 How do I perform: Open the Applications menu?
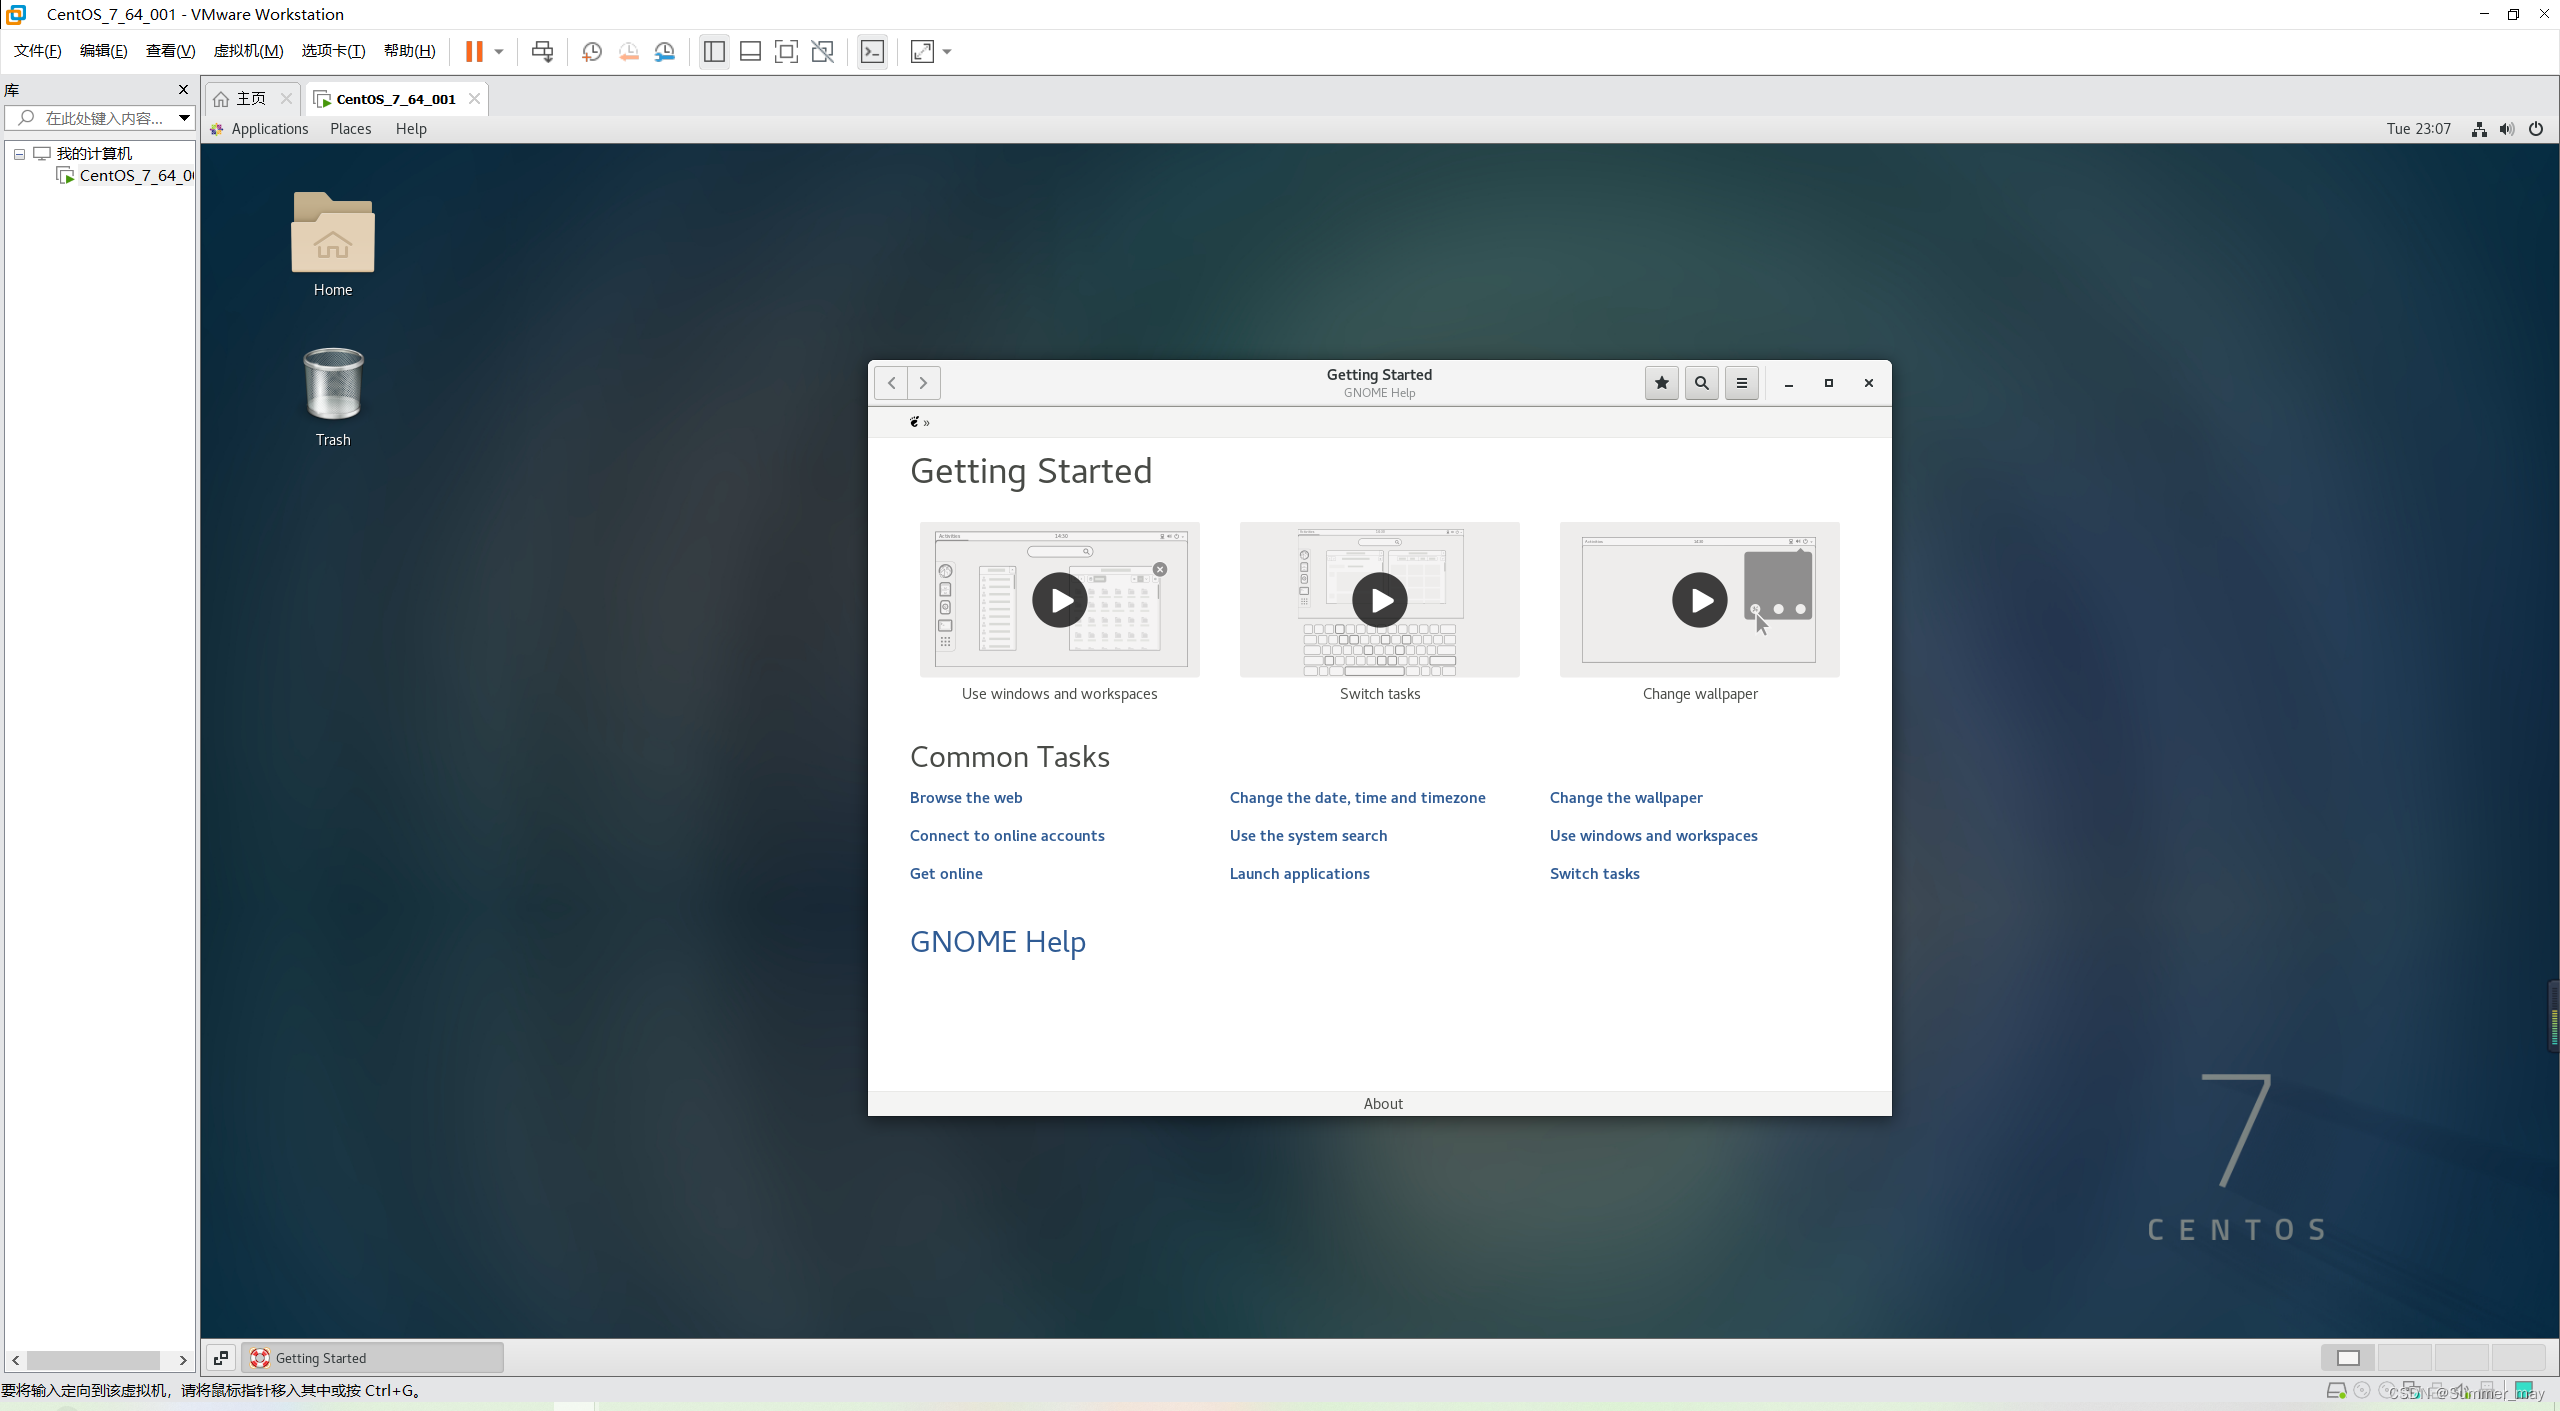click(x=269, y=129)
